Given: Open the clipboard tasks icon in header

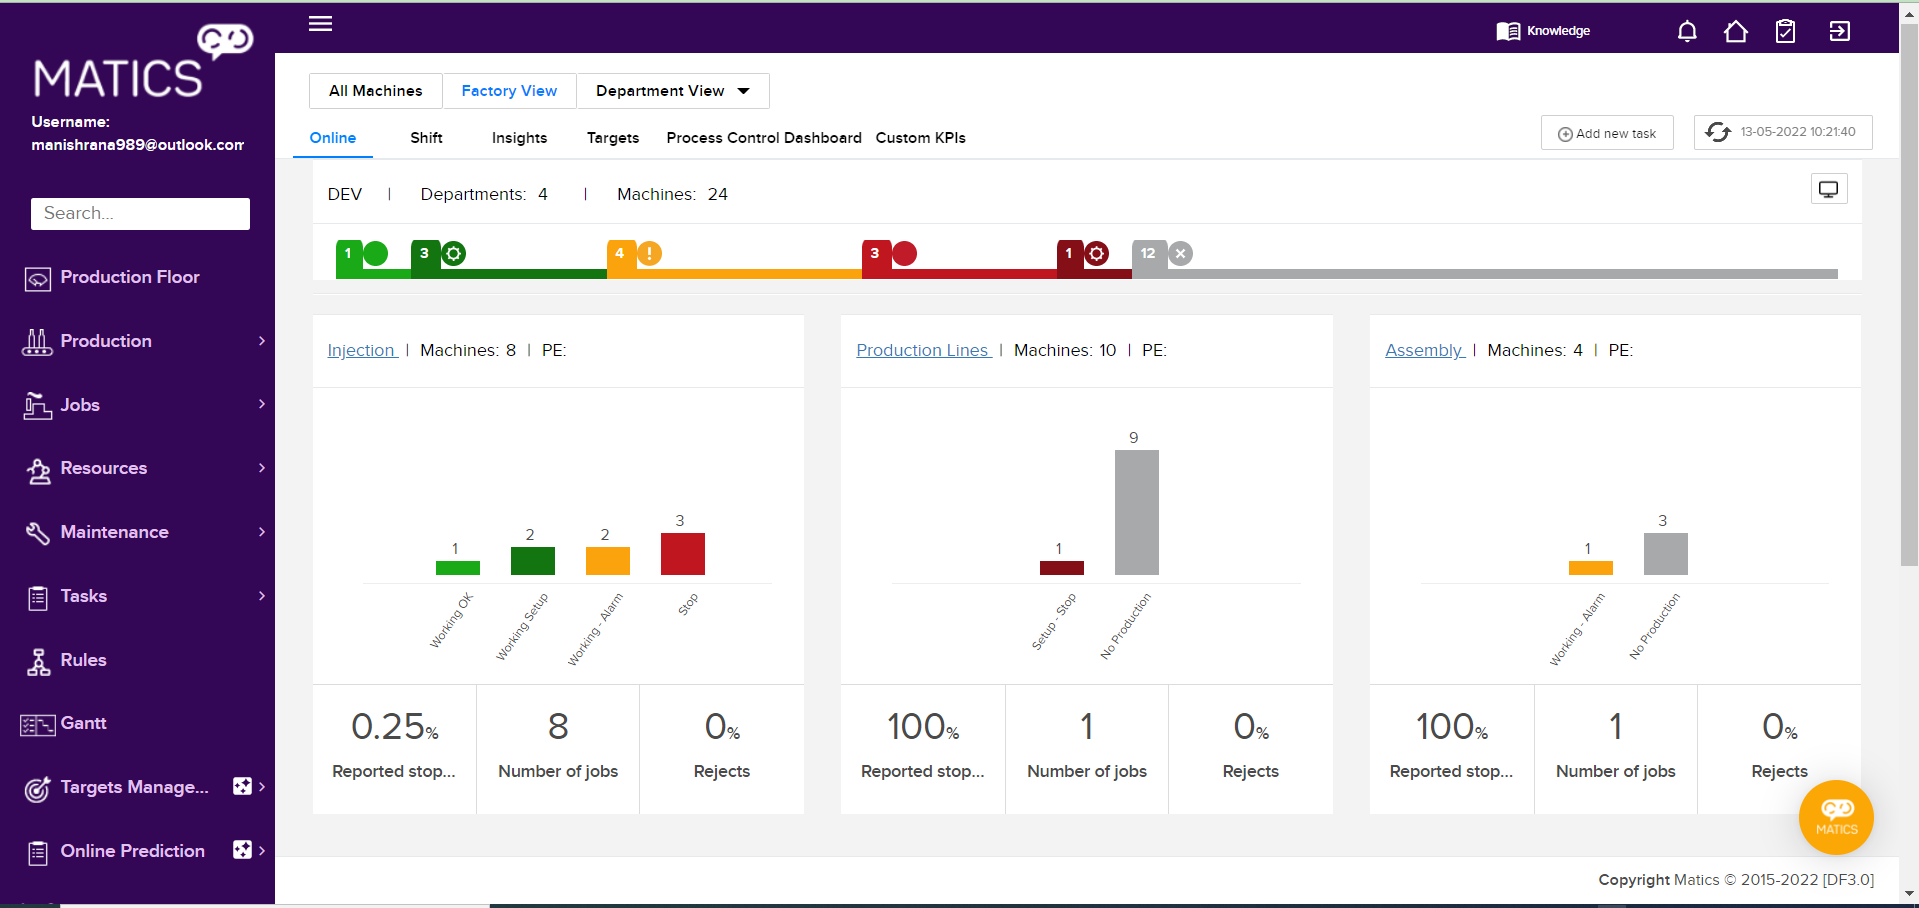Looking at the screenshot, I should click(x=1785, y=32).
